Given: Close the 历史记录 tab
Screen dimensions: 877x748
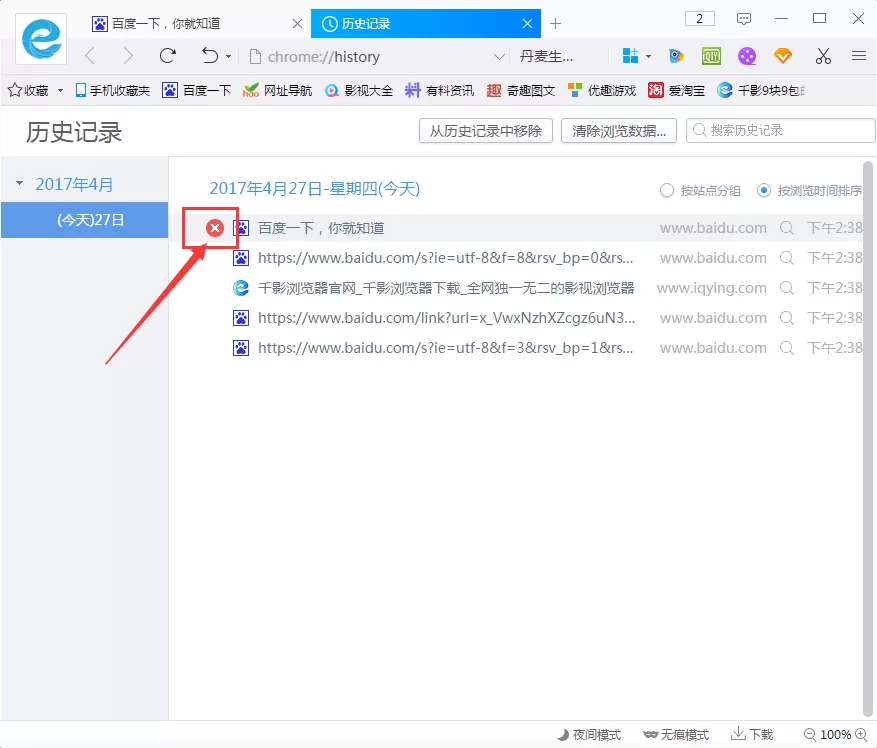Looking at the screenshot, I should click(x=527, y=23).
